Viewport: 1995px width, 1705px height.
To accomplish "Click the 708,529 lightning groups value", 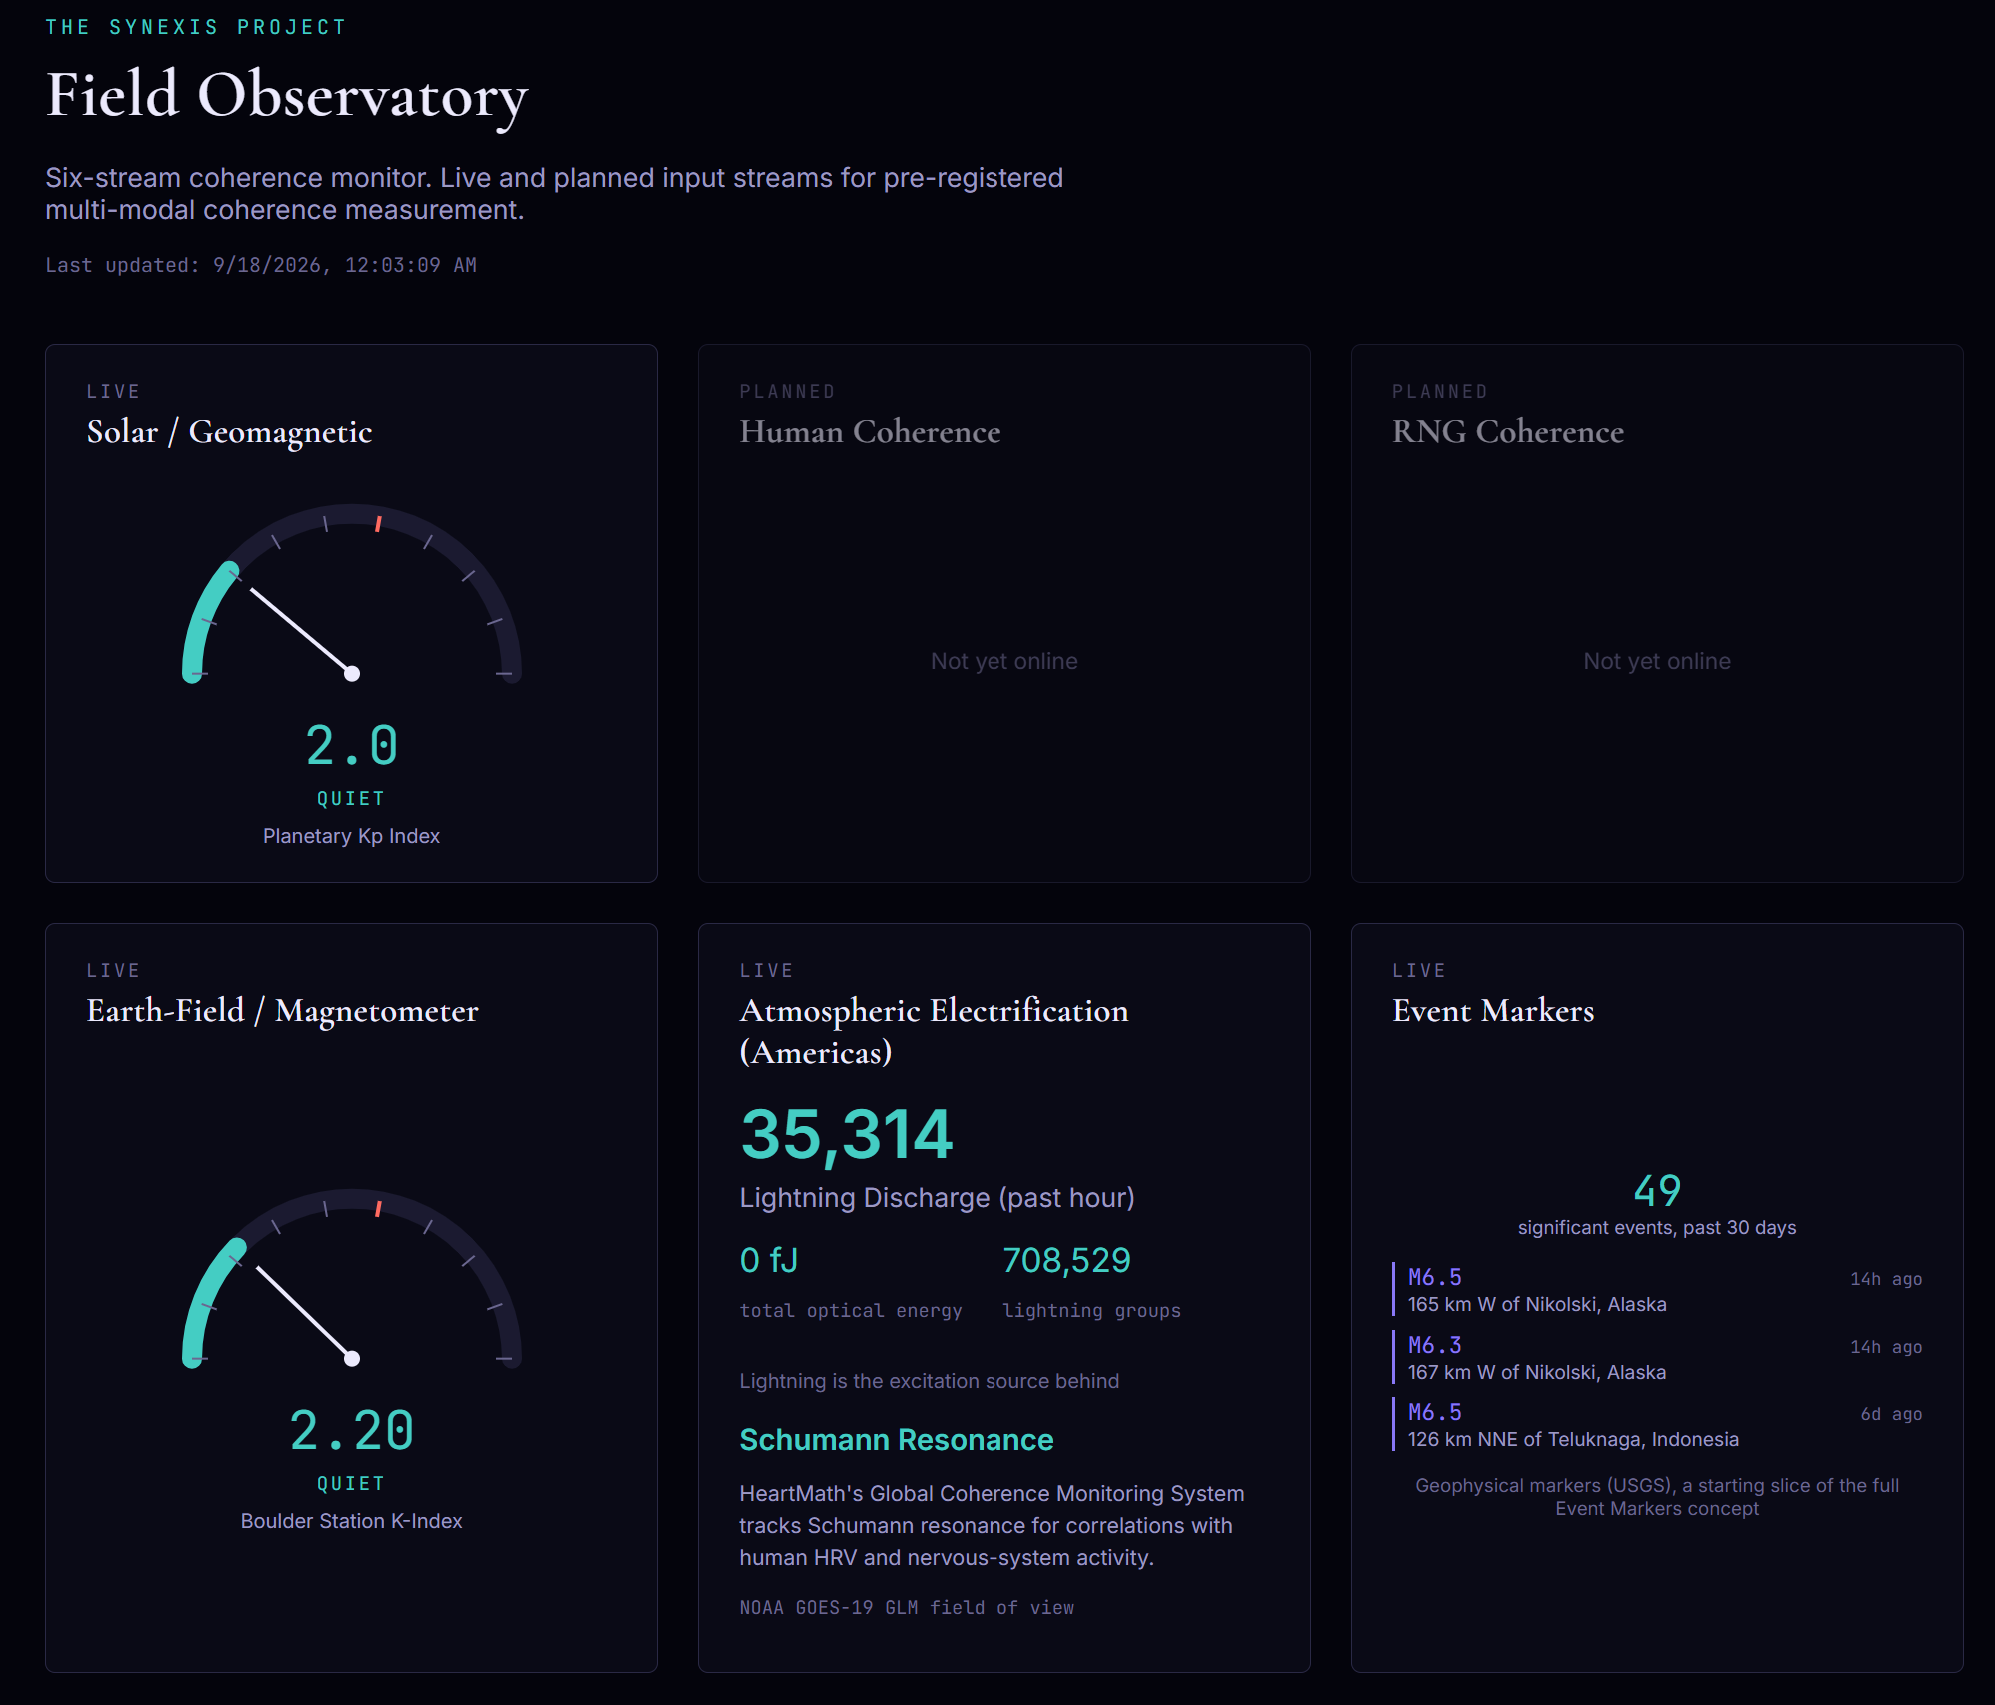I will point(1066,1261).
